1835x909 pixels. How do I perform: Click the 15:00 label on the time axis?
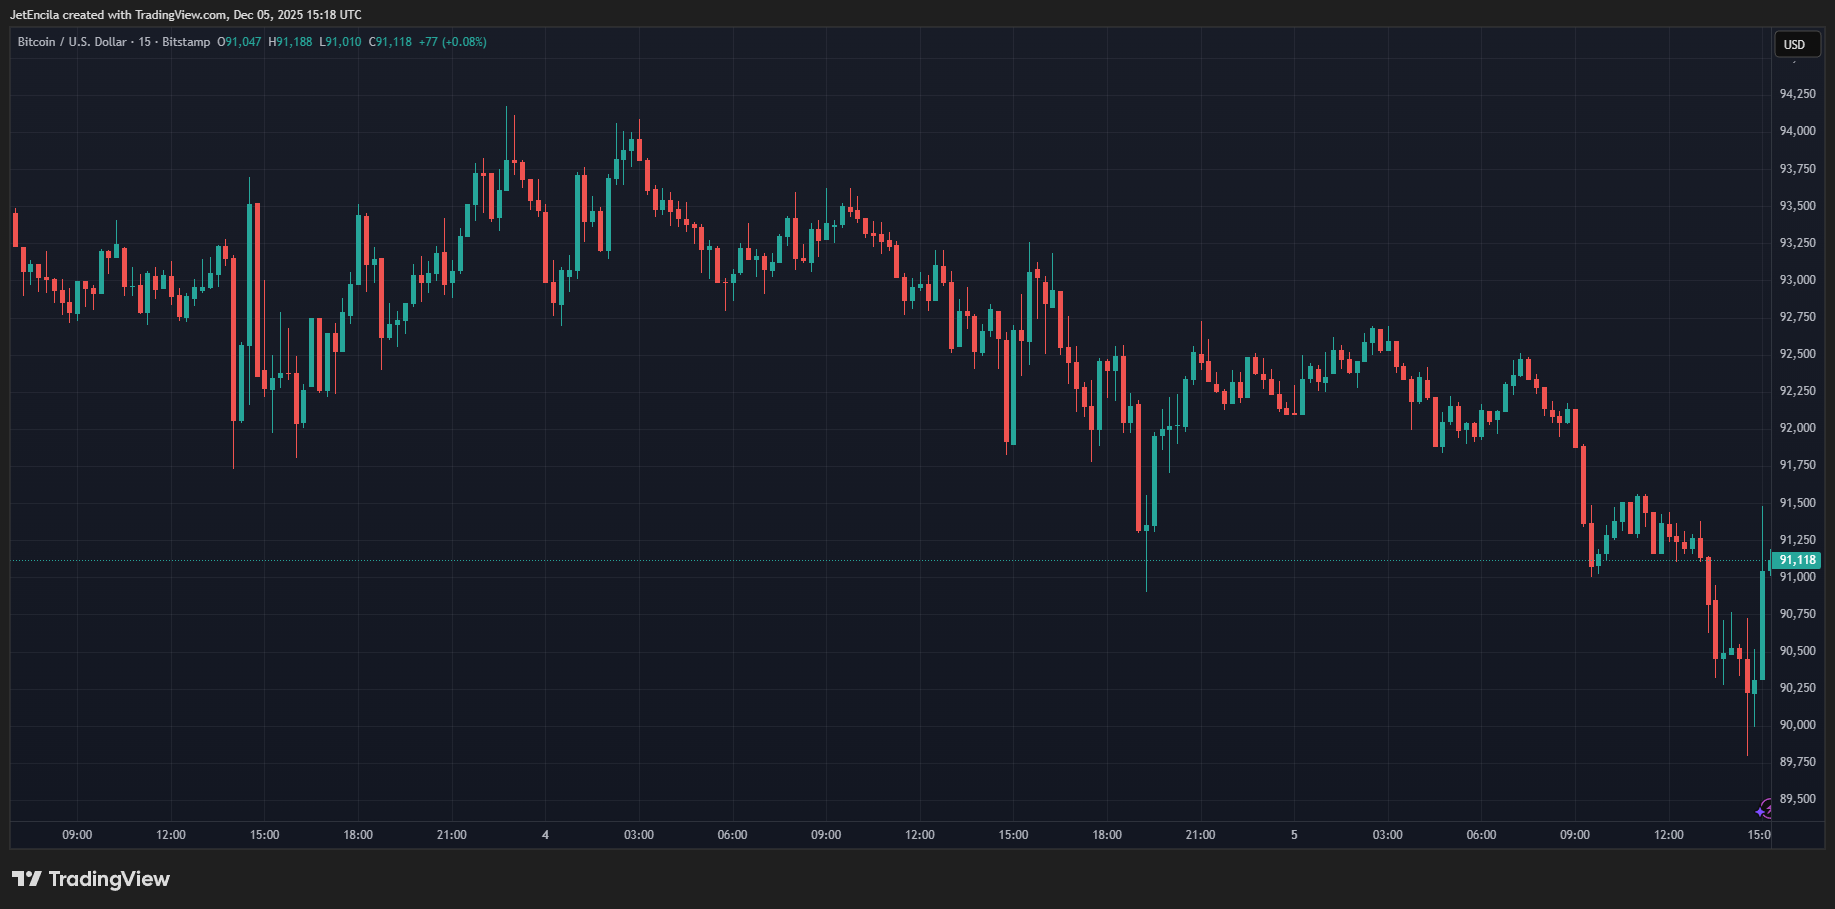pyautogui.click(x=263, y=835)
